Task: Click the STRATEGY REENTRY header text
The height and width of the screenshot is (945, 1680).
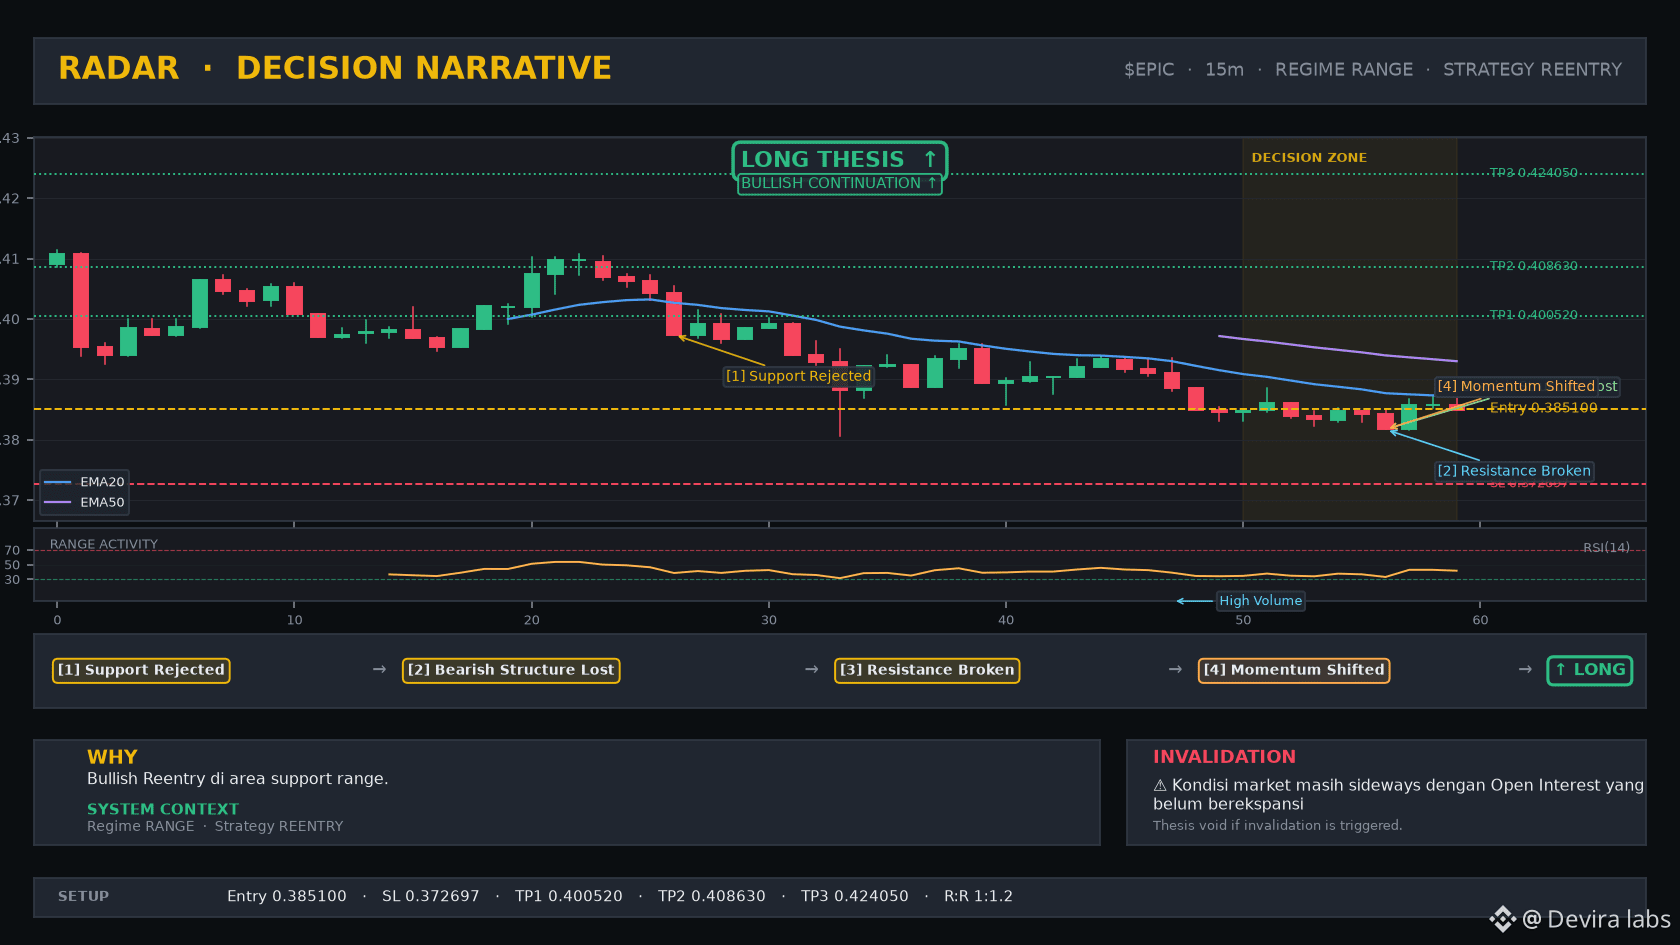Action: pyautogui.click(x=1532, y=70)
